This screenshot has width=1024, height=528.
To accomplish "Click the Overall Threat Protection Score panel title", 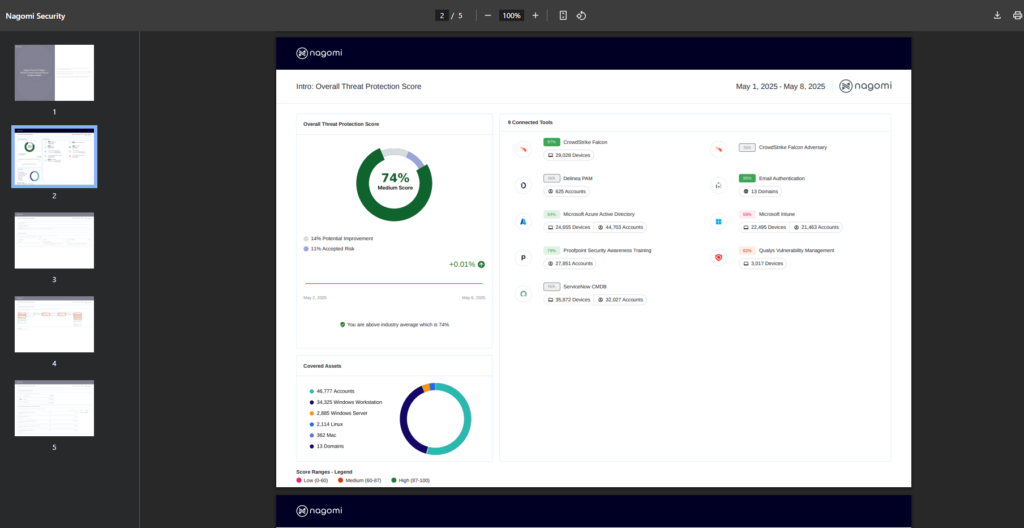I will pos(341,124).
